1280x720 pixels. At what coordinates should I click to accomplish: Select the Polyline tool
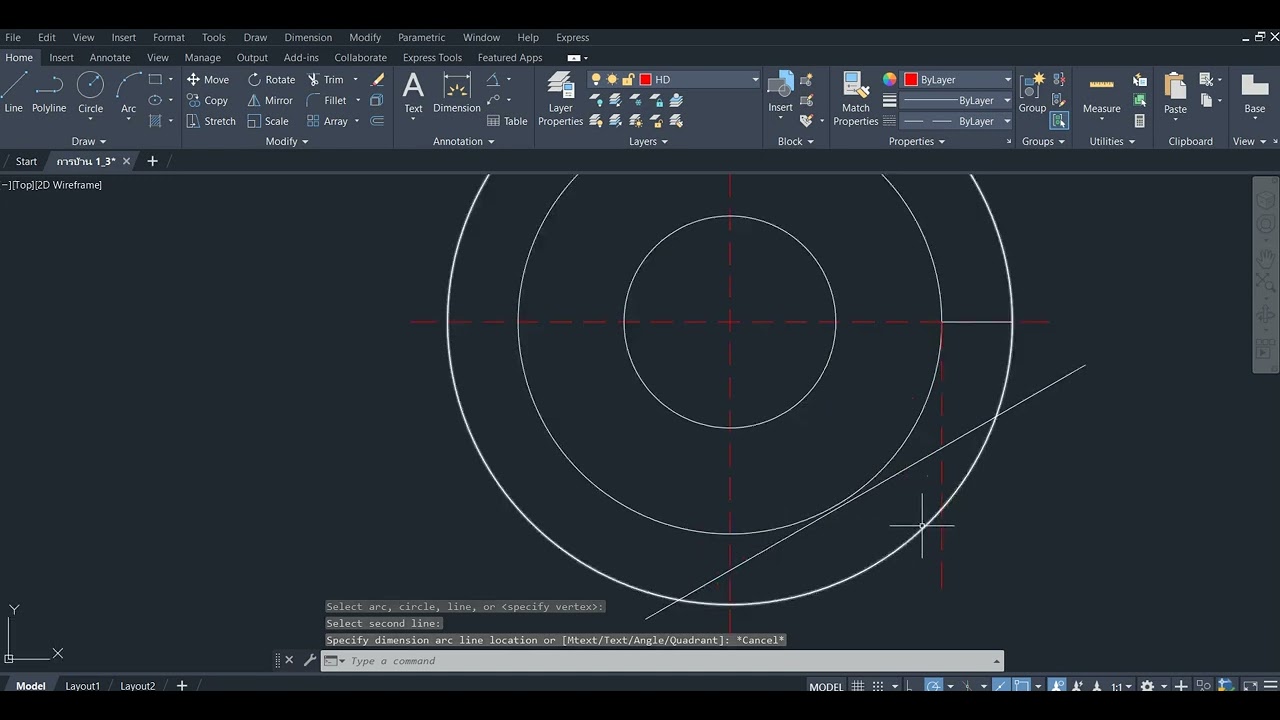pos(48,93)
